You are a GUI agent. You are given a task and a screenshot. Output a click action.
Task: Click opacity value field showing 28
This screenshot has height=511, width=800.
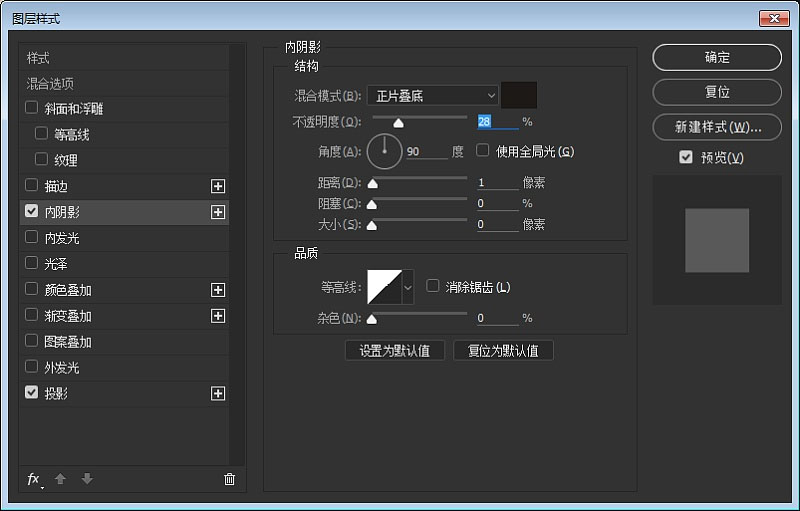[497, 122]
